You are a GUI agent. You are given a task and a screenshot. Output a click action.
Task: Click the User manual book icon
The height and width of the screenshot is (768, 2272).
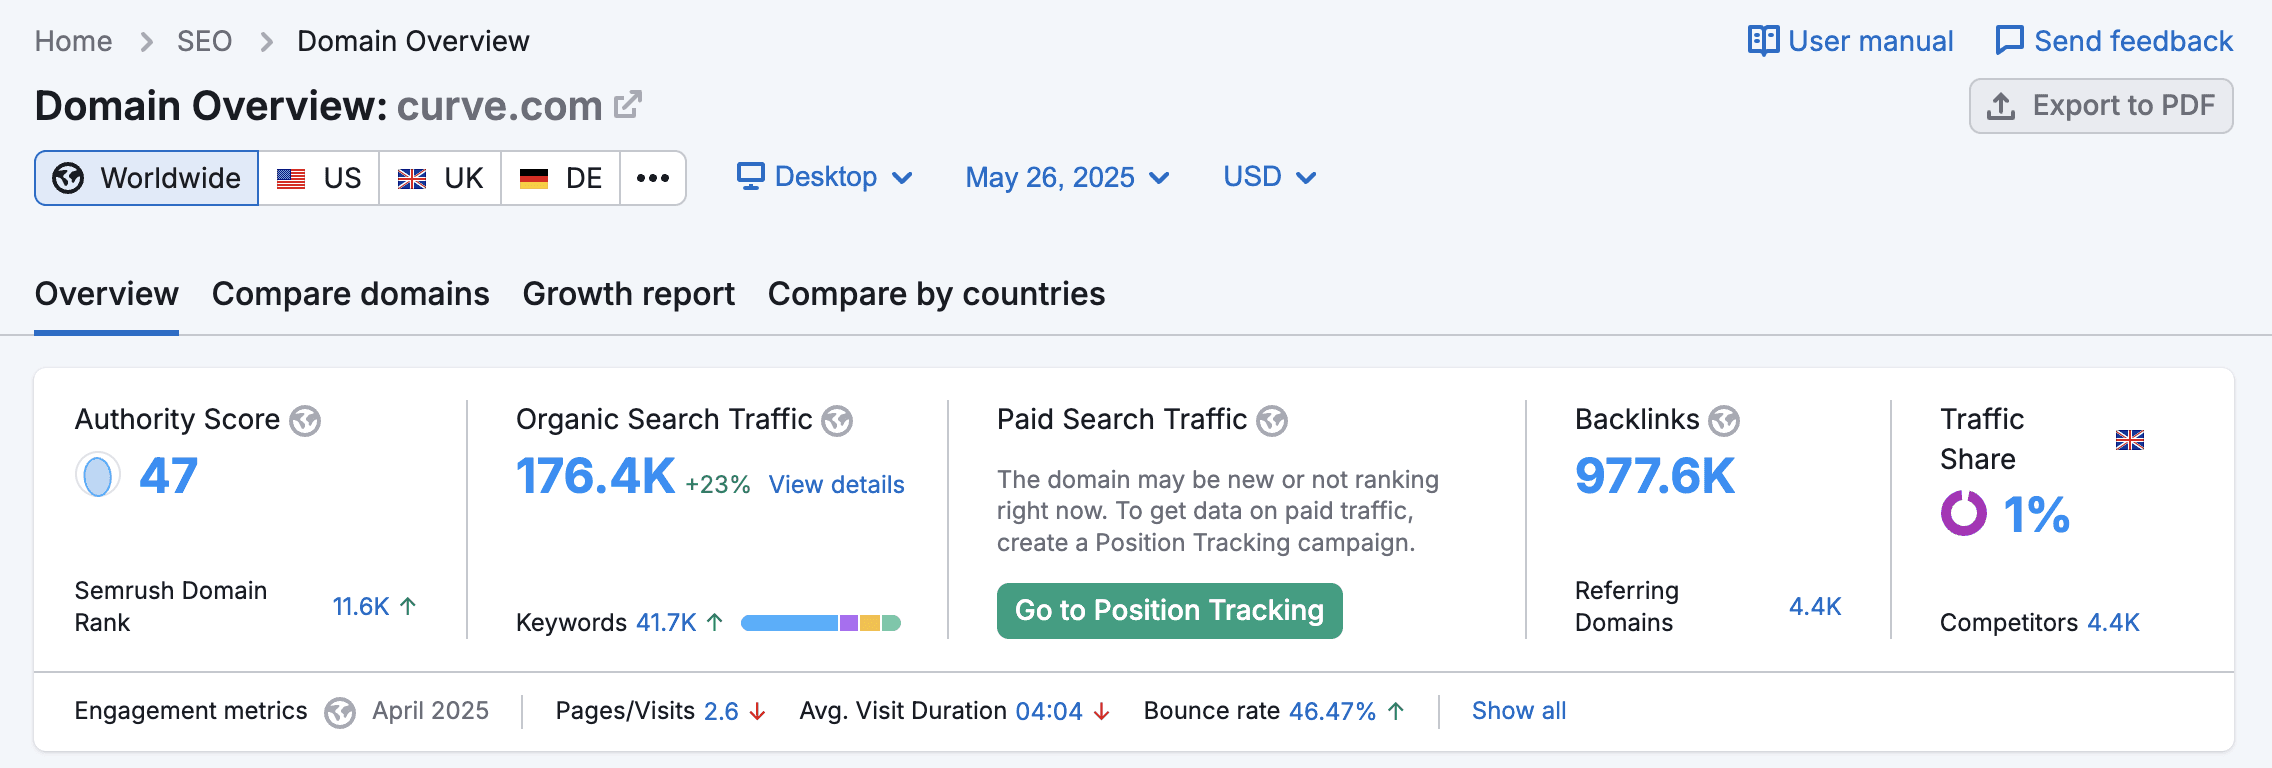click(1763, 41)
